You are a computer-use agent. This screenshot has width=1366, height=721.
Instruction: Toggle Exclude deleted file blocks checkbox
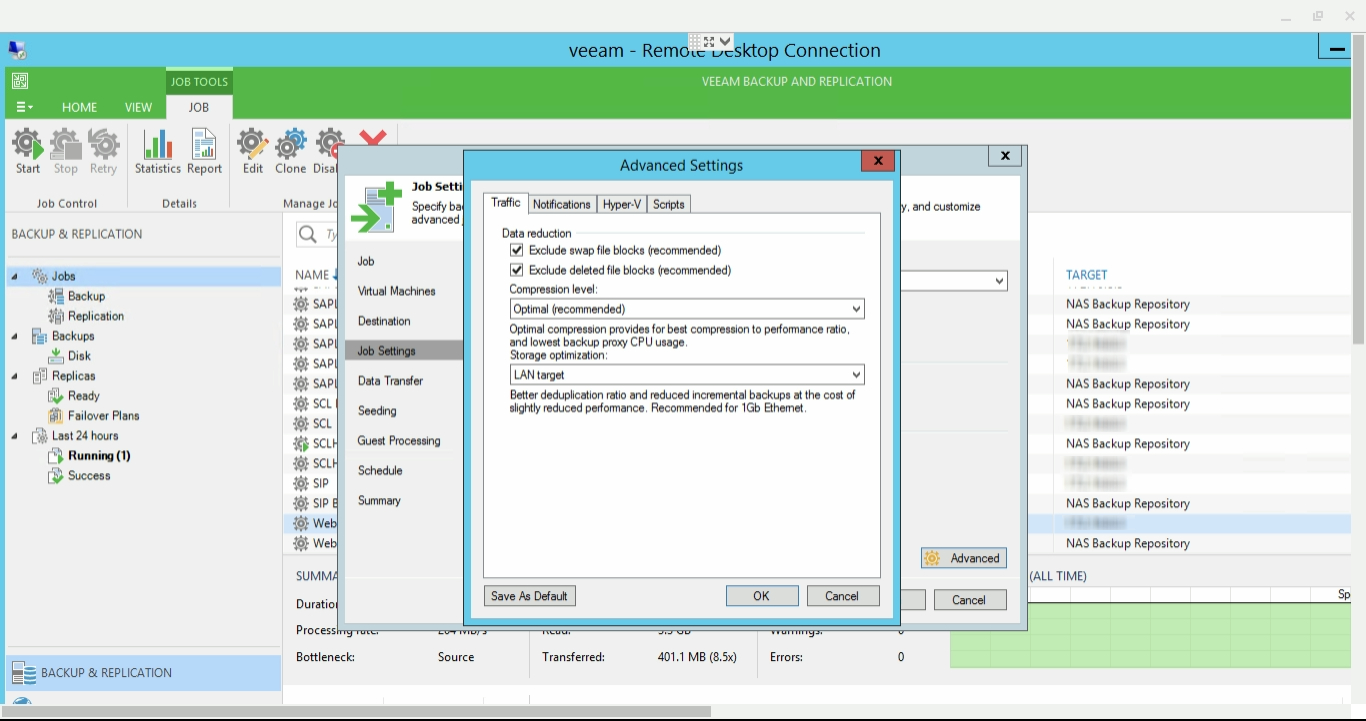pos(517,270)
